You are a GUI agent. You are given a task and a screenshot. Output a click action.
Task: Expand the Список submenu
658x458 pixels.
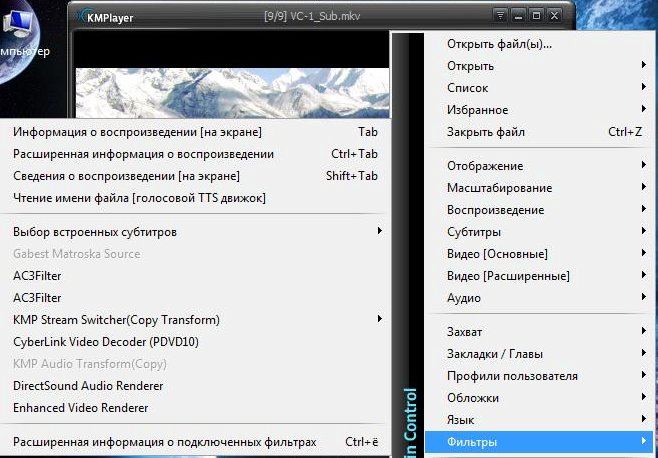[x=539, y=88]
